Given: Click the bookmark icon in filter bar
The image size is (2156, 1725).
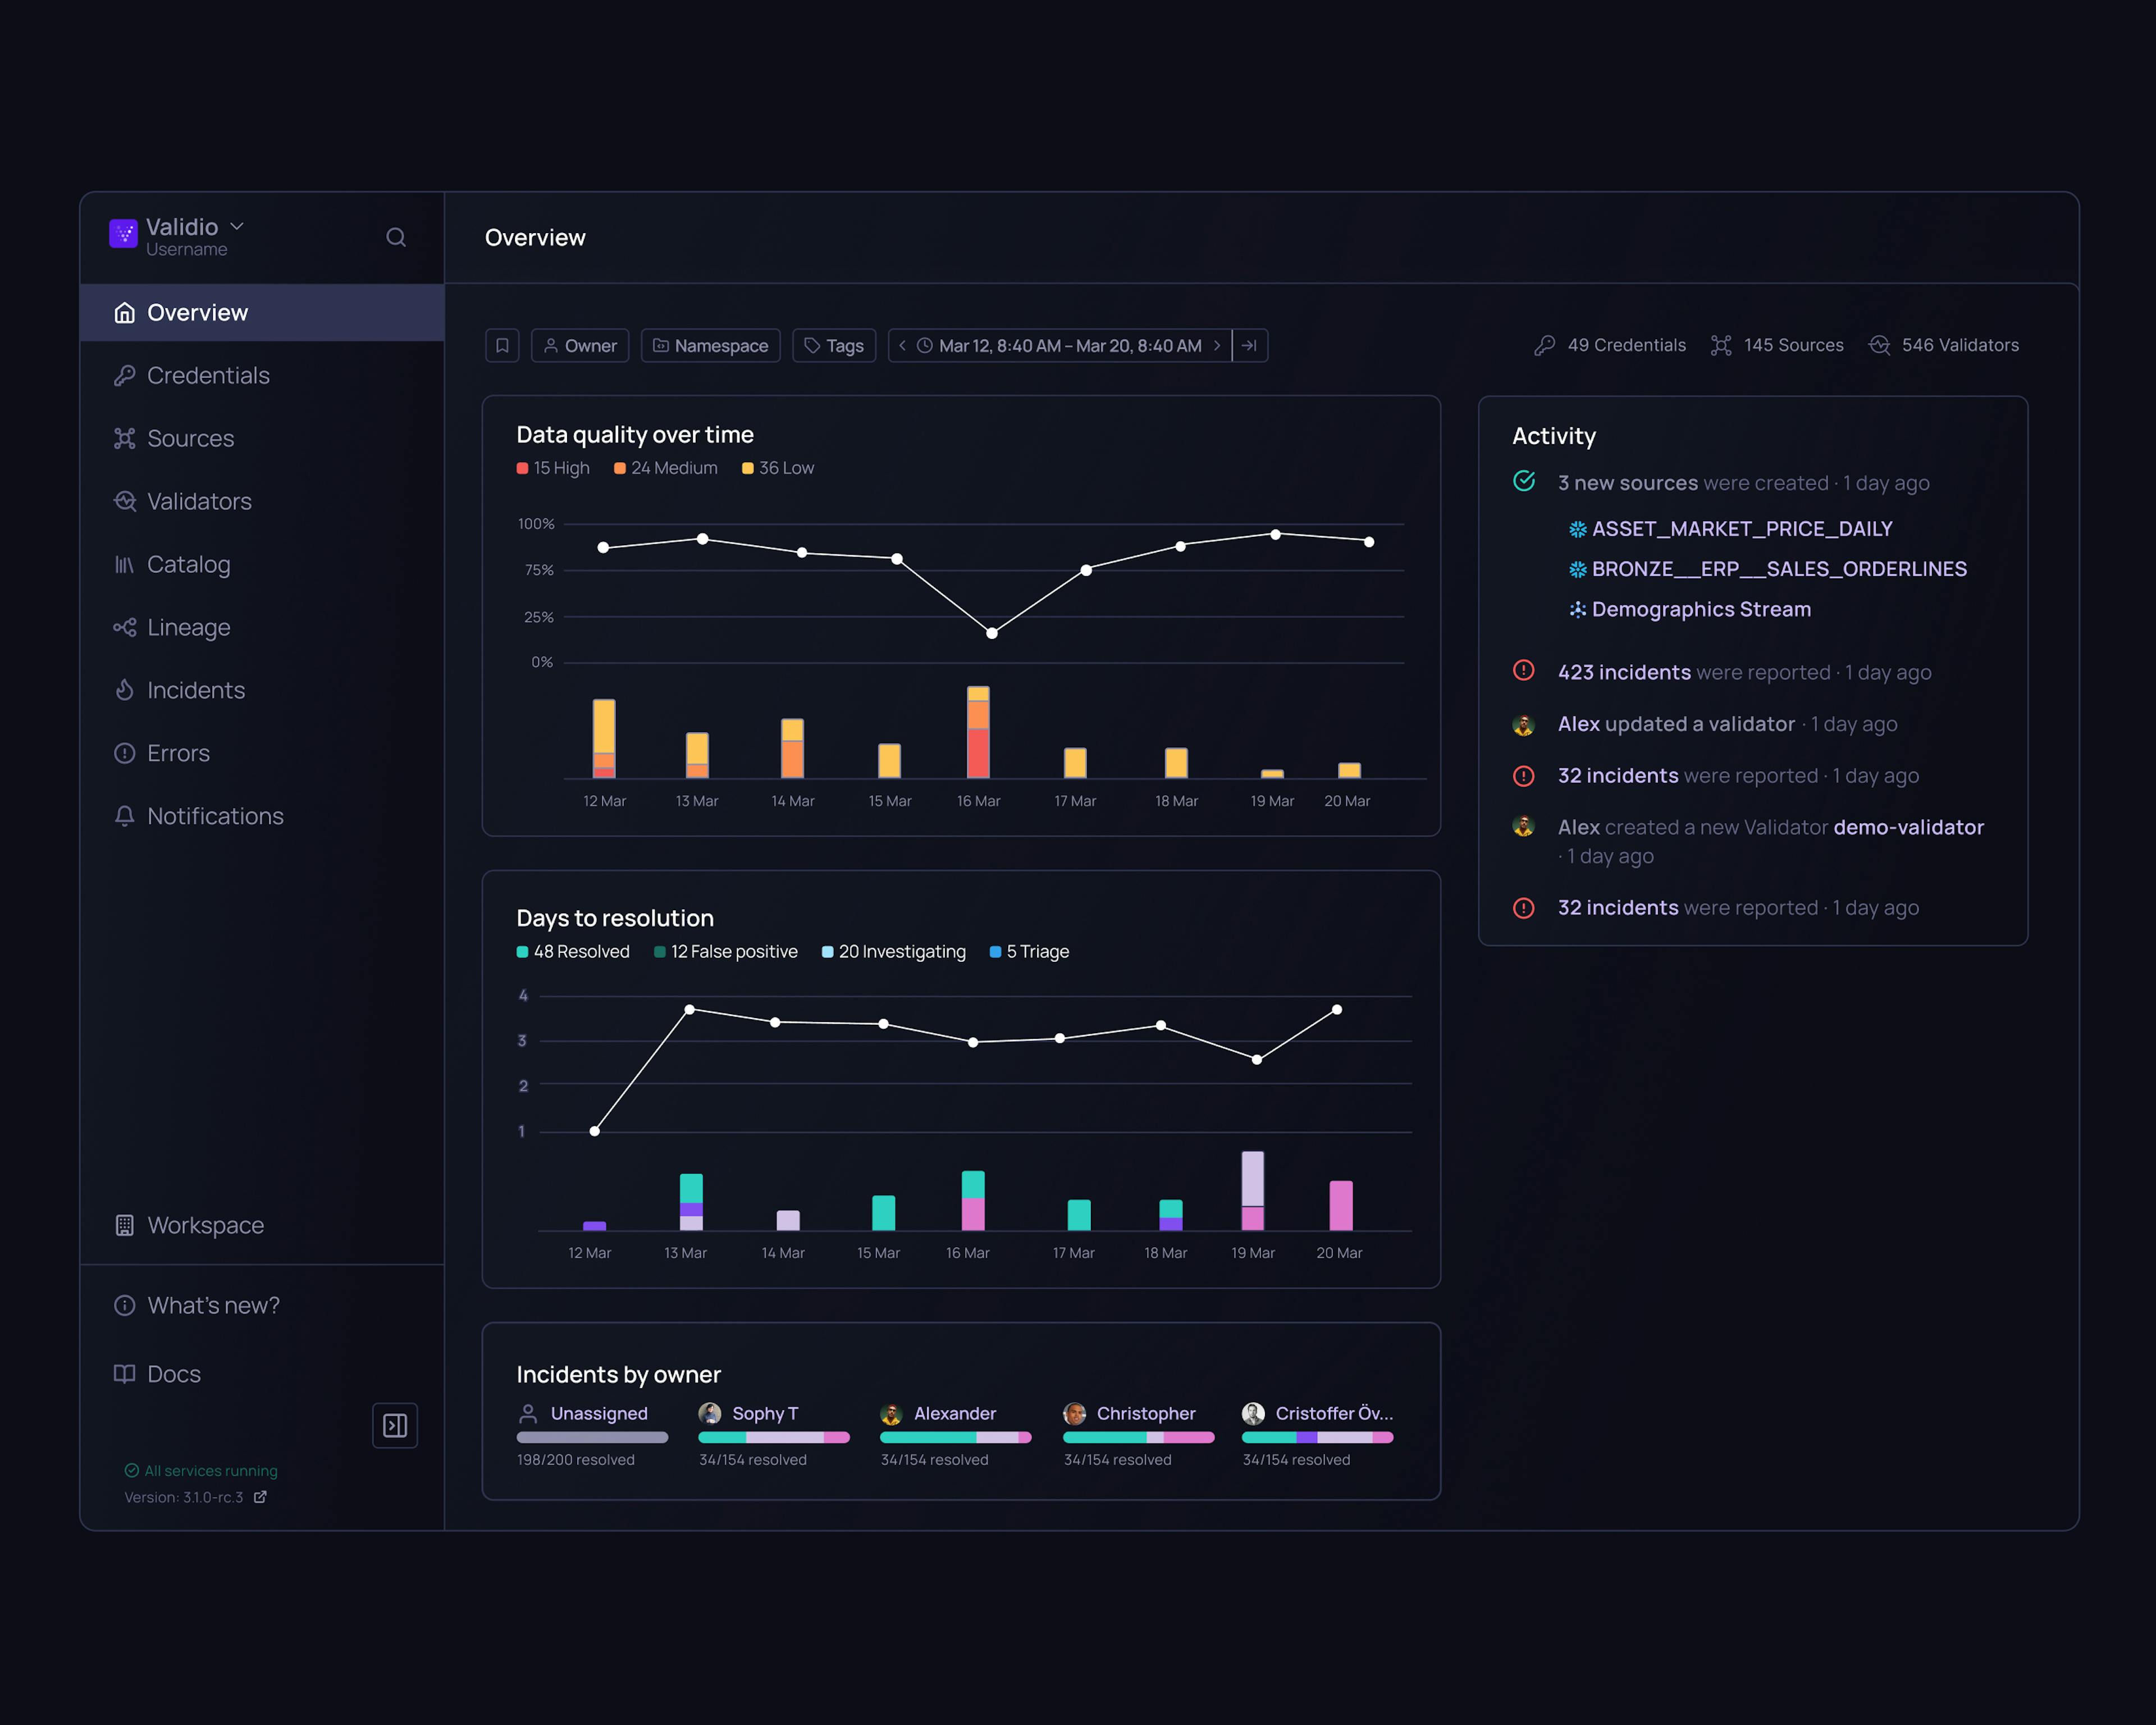Looking at the screenshot, I should [502, 345].
